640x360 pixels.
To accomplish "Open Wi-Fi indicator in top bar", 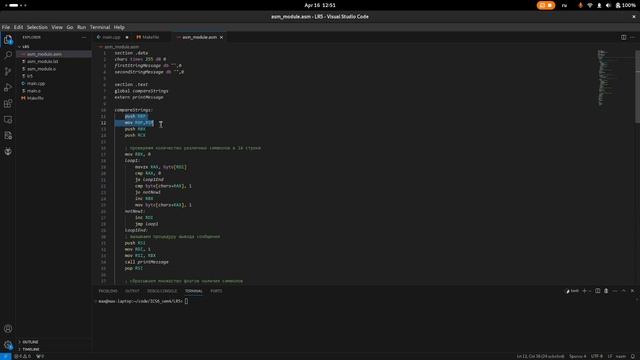I will pyautogui.click(x=590, y=5).
